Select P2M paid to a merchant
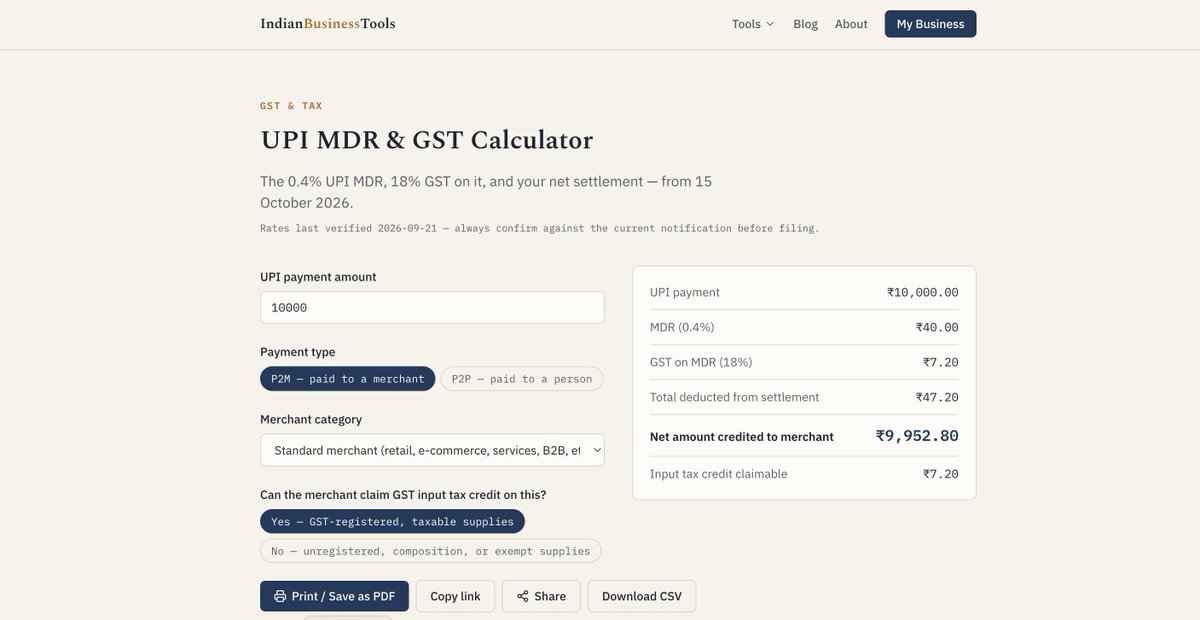This screenshot has width=1200, height=620. [x=348, y=379]
